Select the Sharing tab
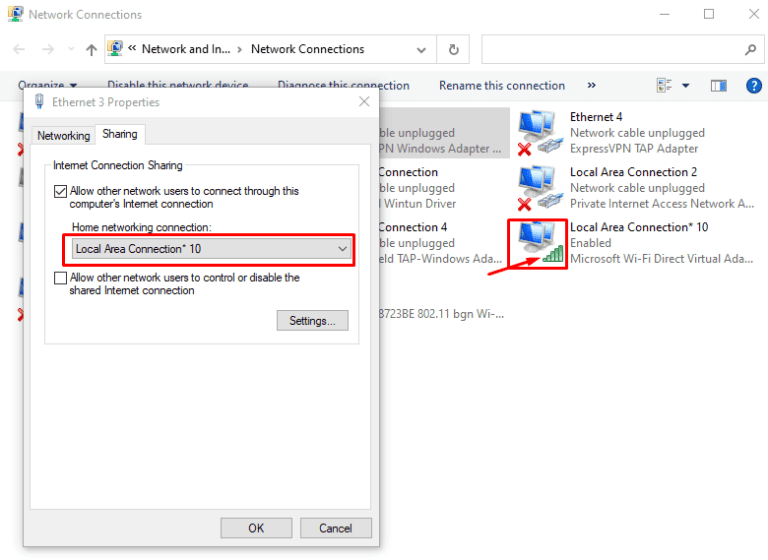The image size is (768, 560). pyautogui.click(x=120, y=134)
